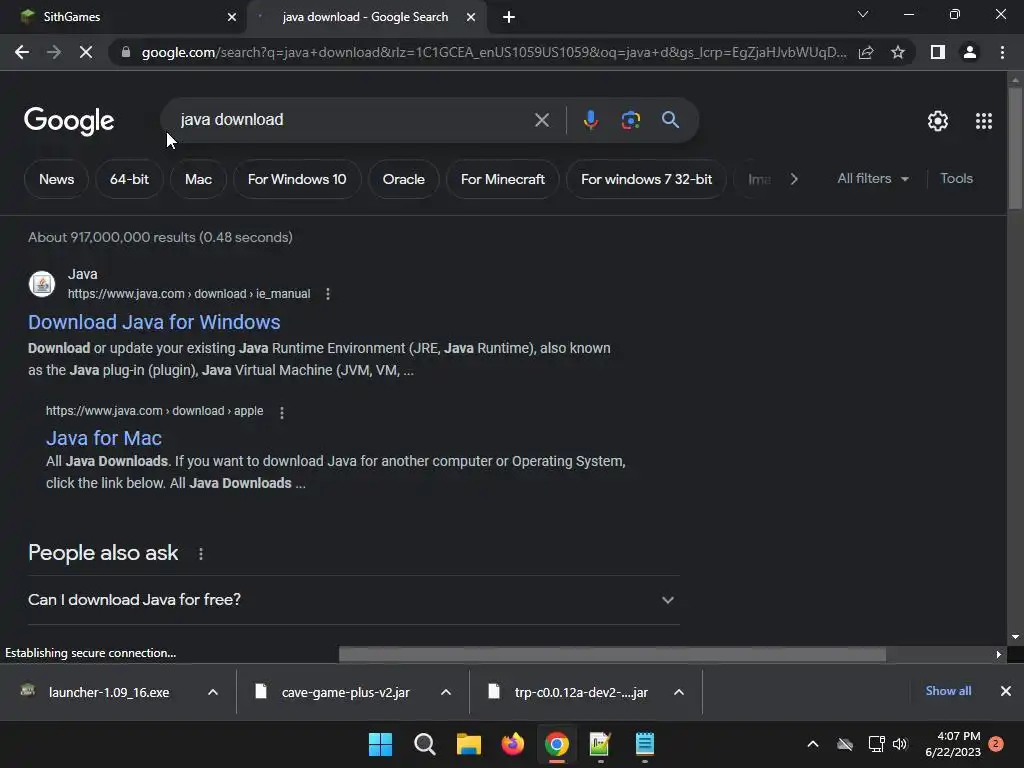The image size is (1024, 768).
Task: Switch to the SithGames tab
Action: (124, 17)
